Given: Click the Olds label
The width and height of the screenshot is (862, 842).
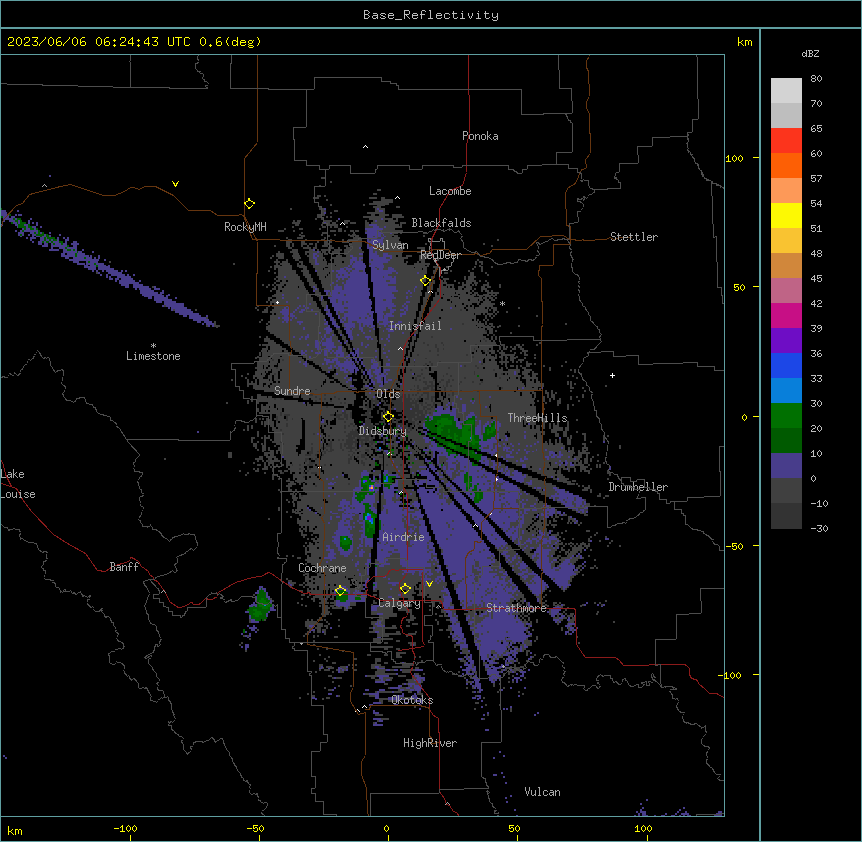Looking at the screenshot, I should 388,394.
